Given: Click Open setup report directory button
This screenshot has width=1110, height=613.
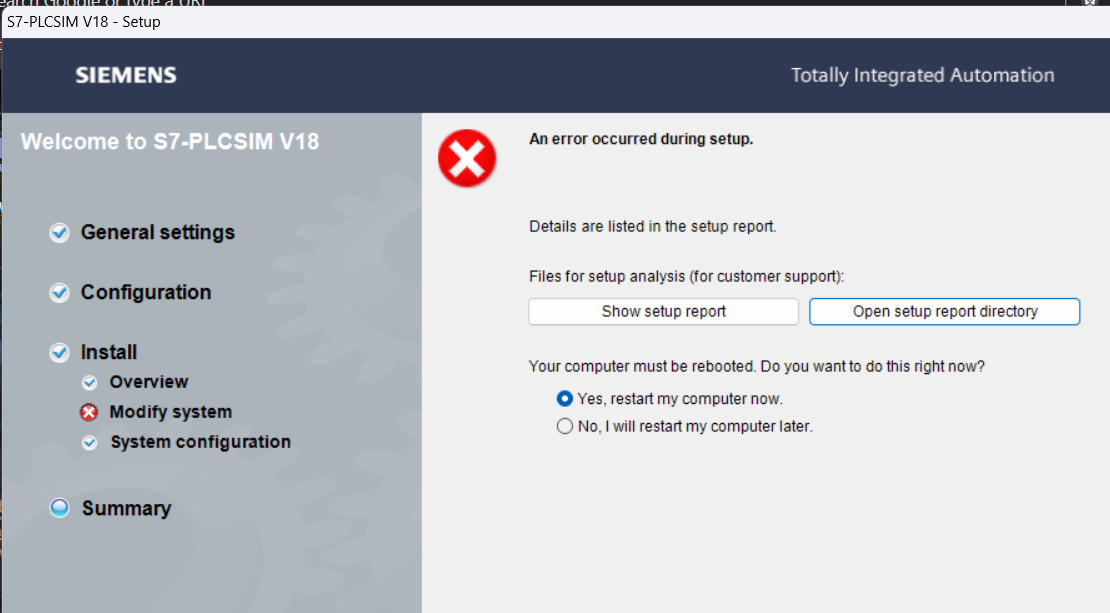Looking at the screenshot, I should (x=944, y=311).
